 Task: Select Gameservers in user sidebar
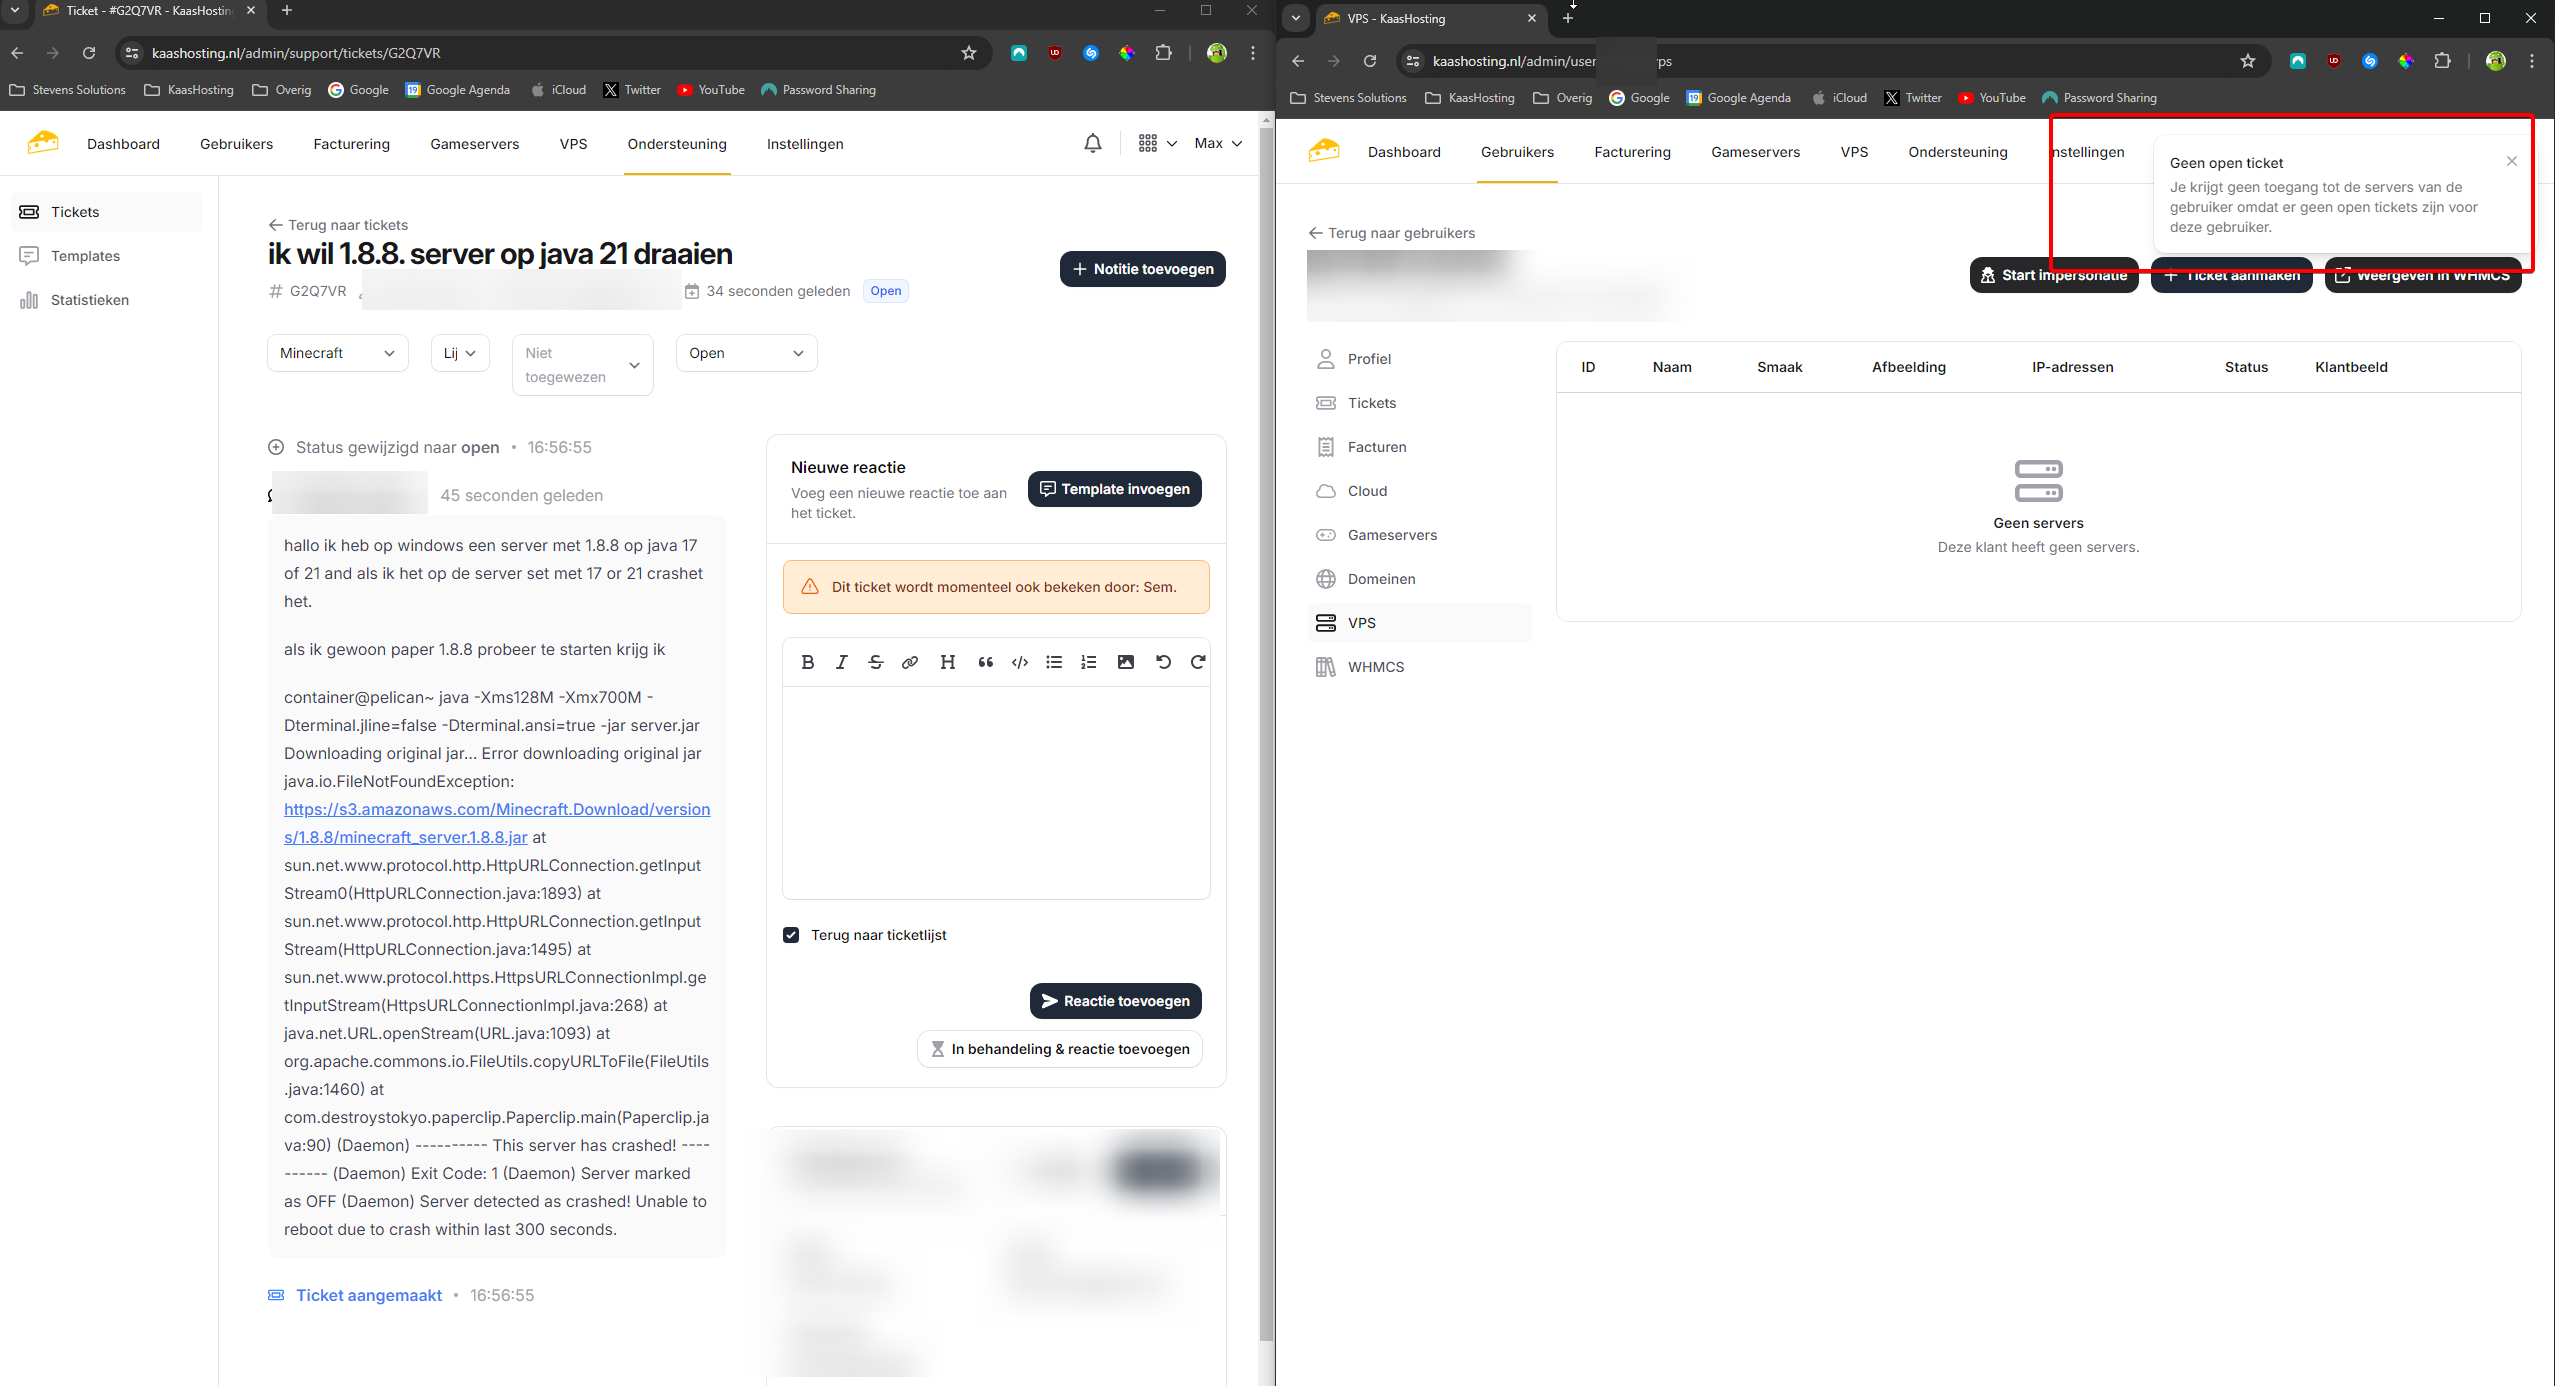point(1392,535)
